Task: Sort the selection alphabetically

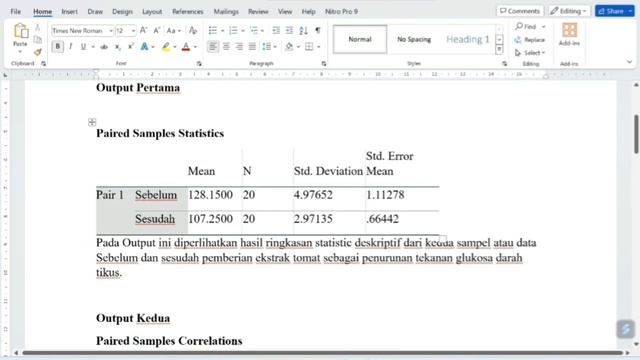Action: tap(303, 31)
